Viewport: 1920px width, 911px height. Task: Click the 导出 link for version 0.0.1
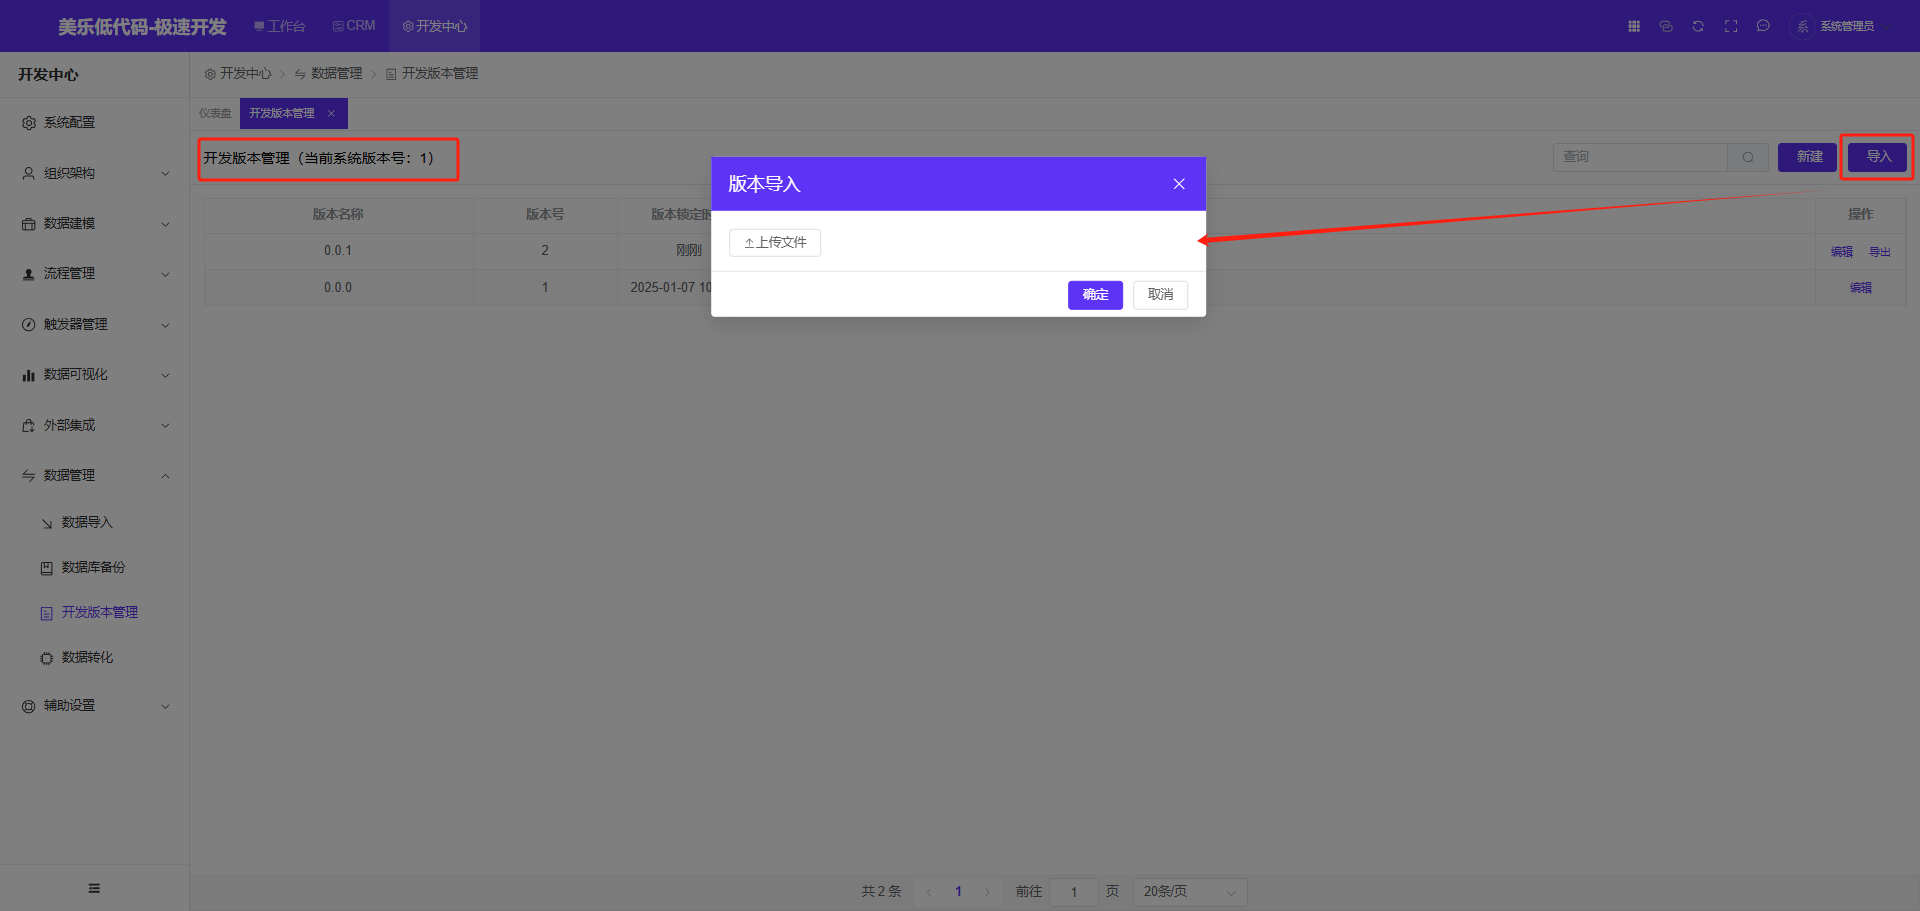tap(1880, 252)
